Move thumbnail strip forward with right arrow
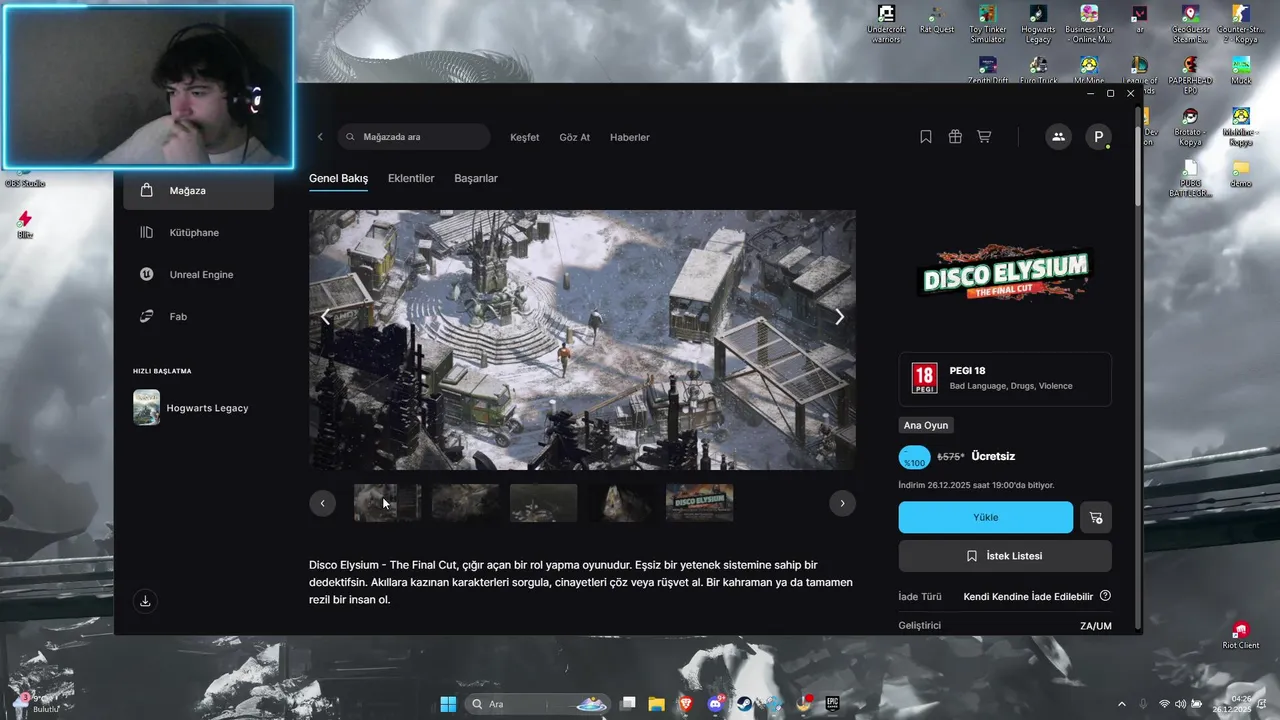The height and width of the screenshot is (720, 1280). tap(842, 503)
